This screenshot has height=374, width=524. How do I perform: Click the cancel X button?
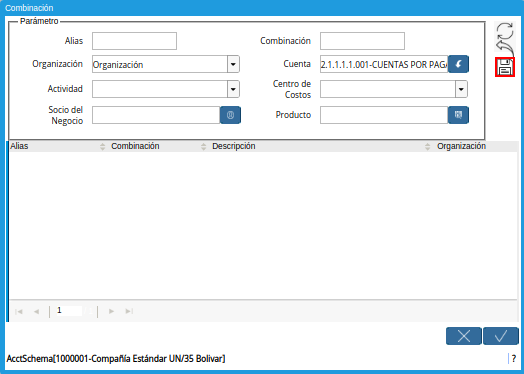click(x=464, y=336)
